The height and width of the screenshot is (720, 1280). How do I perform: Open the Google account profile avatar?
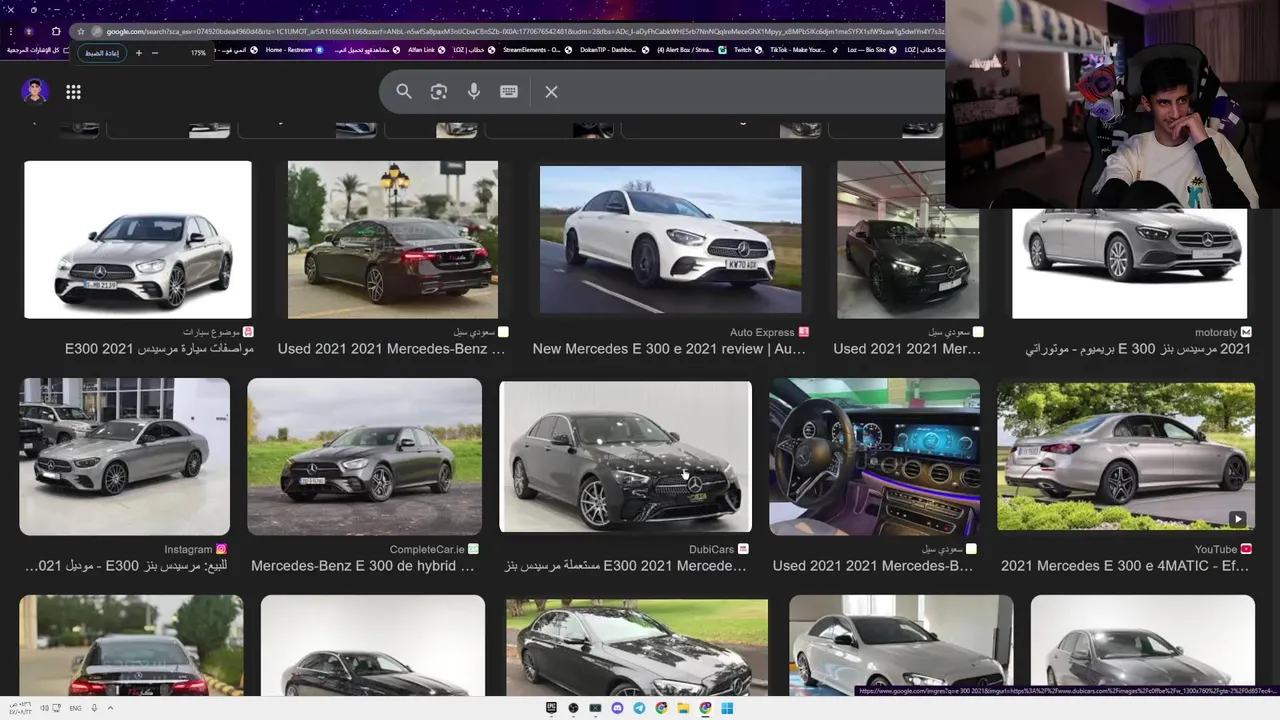point(35,91)
